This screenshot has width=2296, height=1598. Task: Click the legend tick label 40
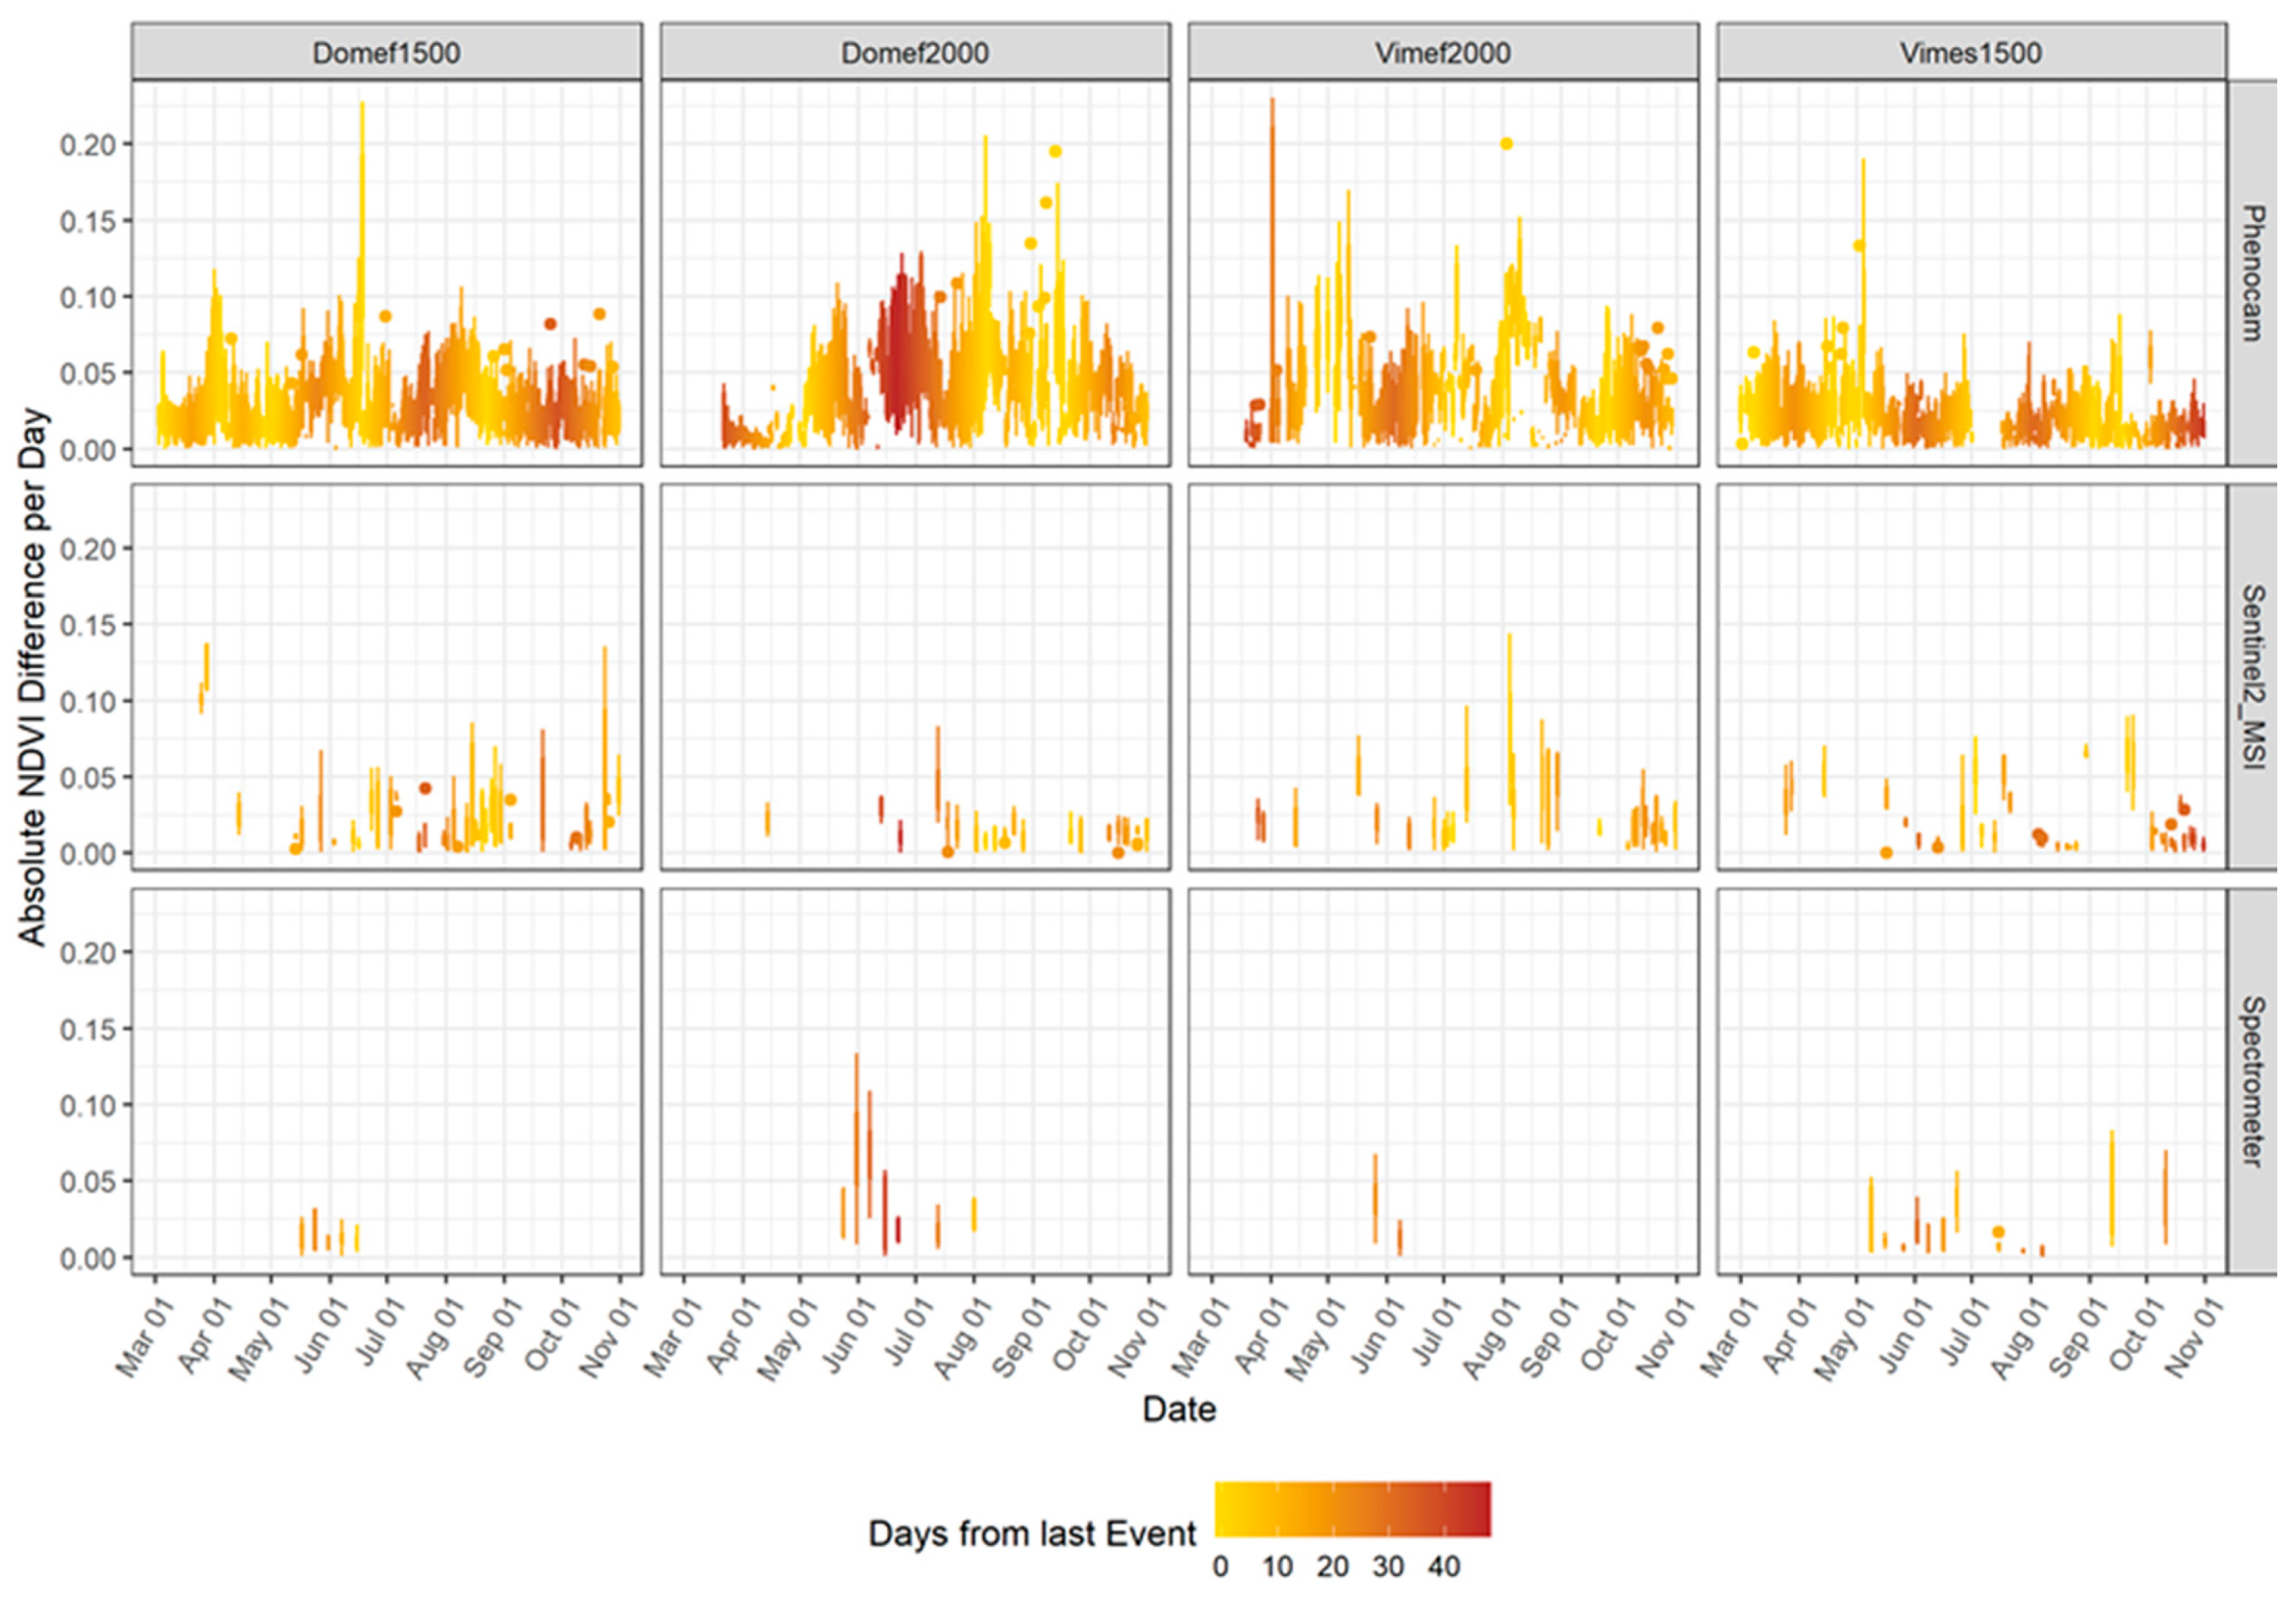coord(1443,1567)
